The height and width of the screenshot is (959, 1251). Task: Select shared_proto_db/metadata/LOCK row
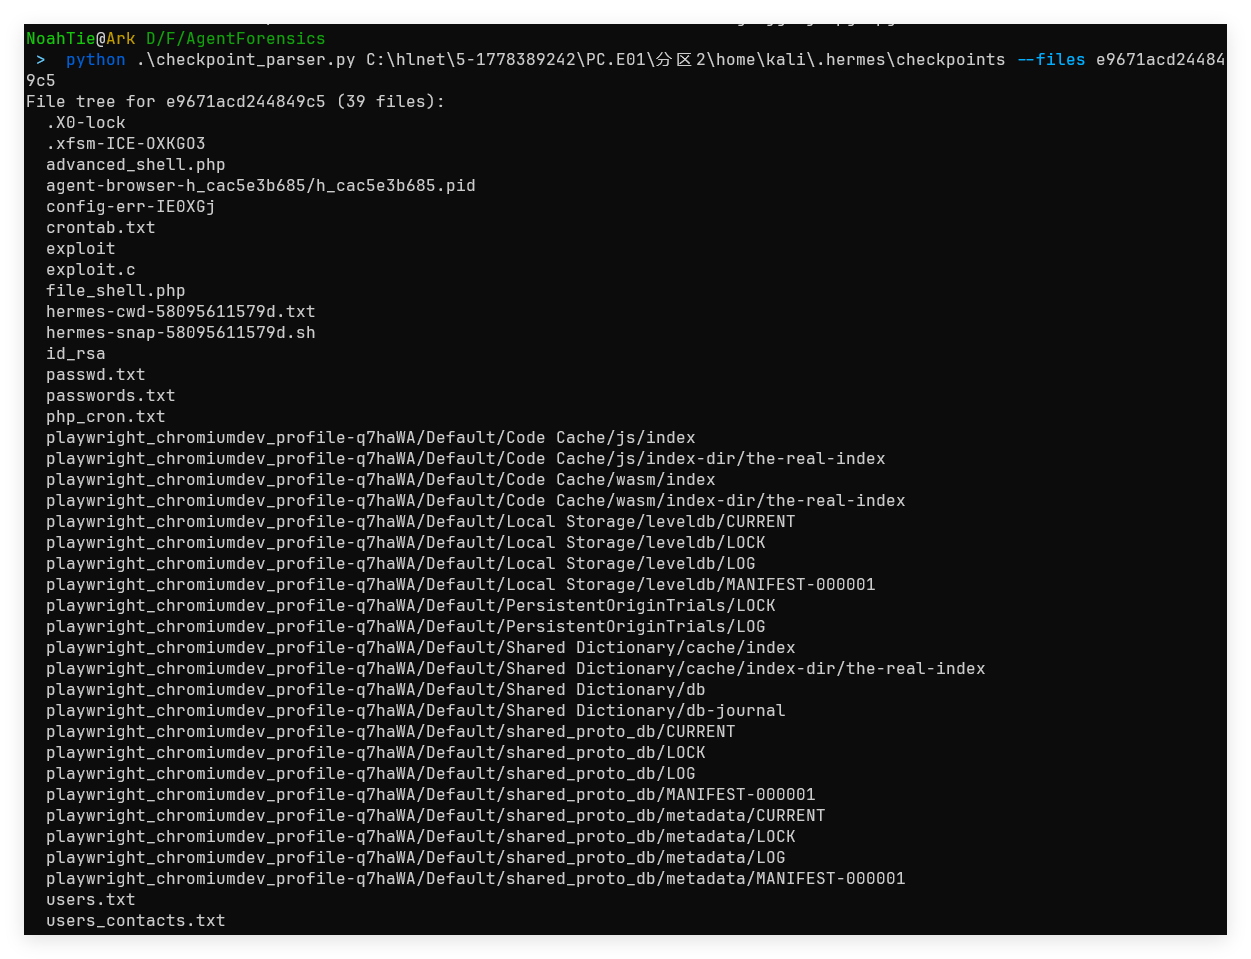click(x=421, y=837)
